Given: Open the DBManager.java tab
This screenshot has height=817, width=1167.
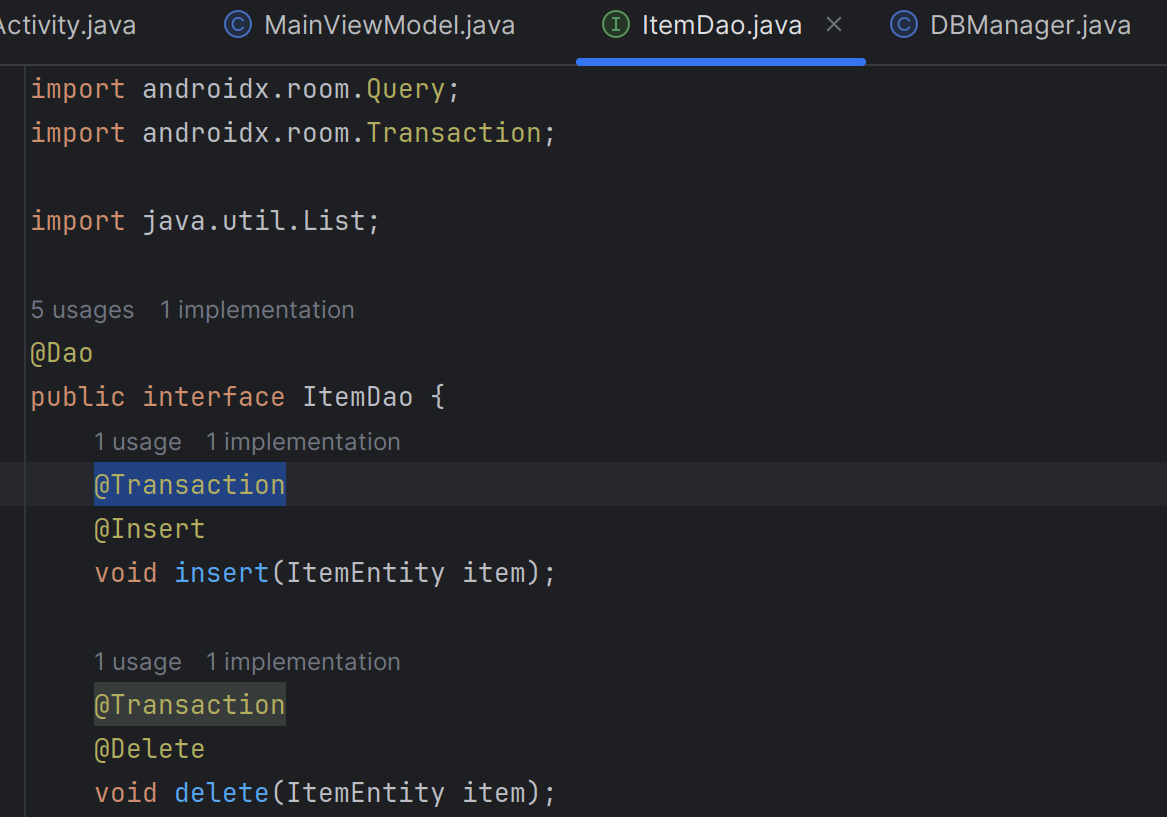Looking at the screenshot, I should (1030, 25).
